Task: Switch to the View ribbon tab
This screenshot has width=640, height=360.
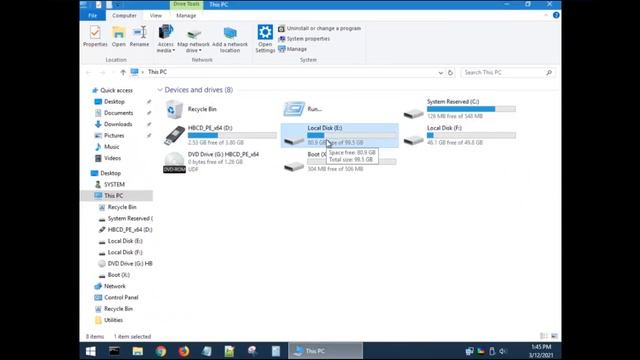Action: coord(156,16)
